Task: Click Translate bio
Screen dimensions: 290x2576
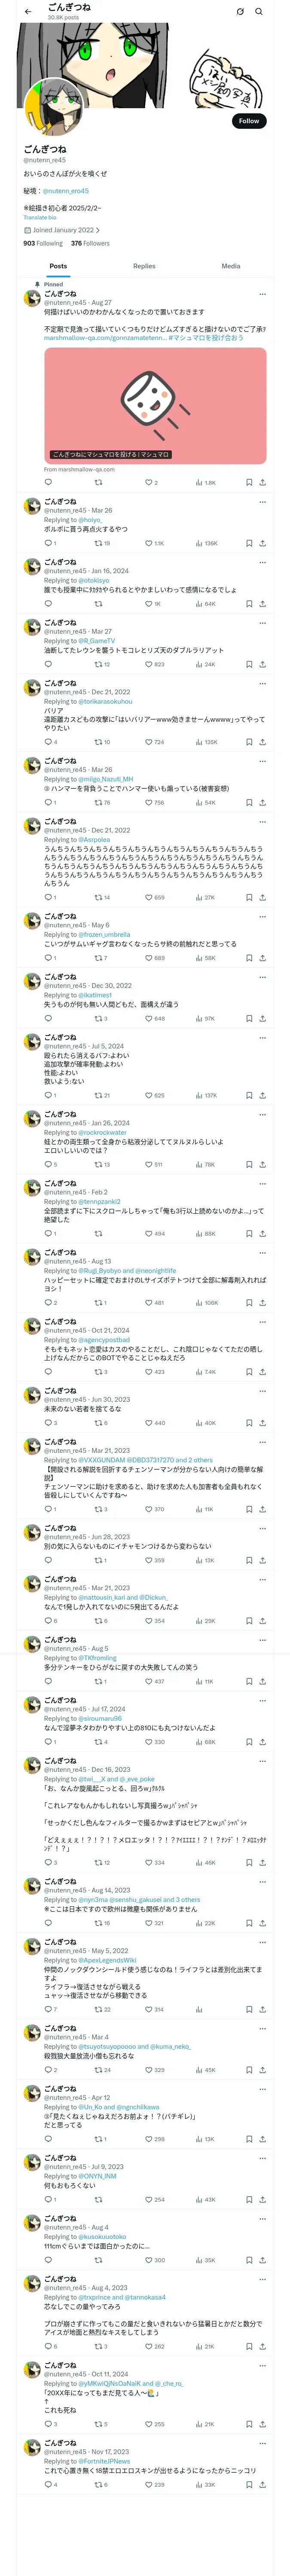Action: click(40, 217)
